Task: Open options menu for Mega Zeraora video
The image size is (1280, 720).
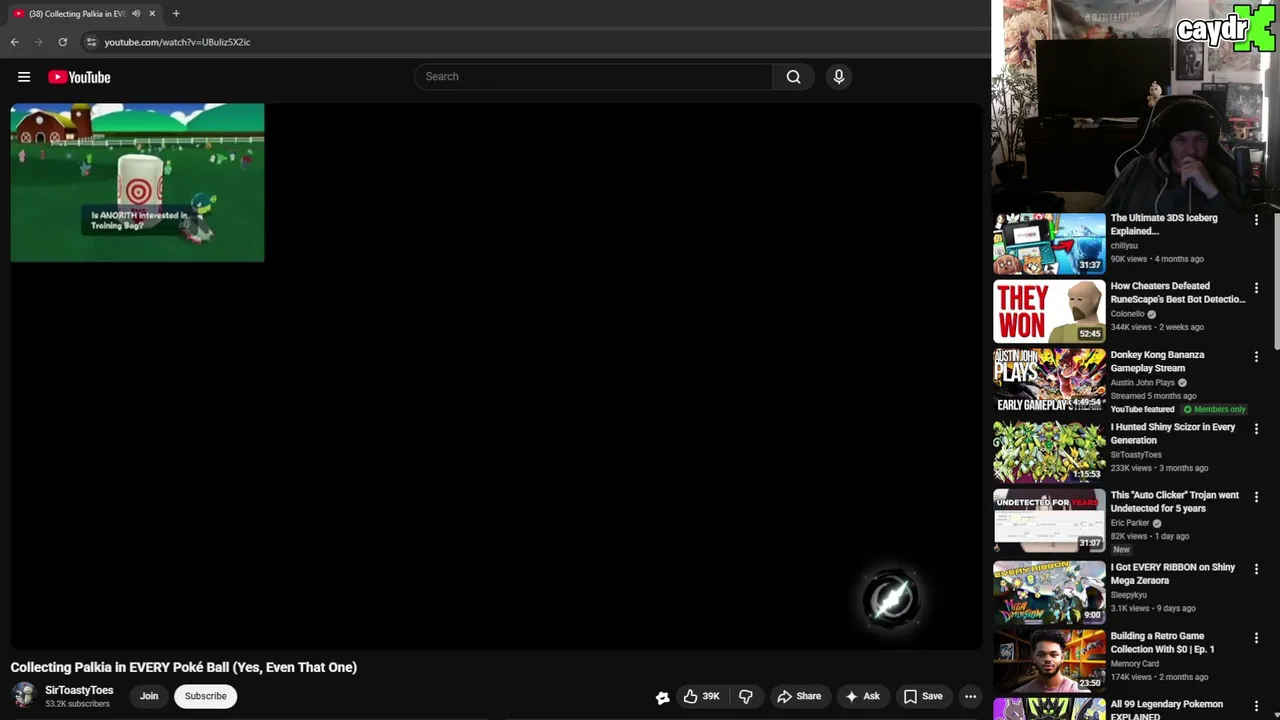Action: click(1256, 568)
